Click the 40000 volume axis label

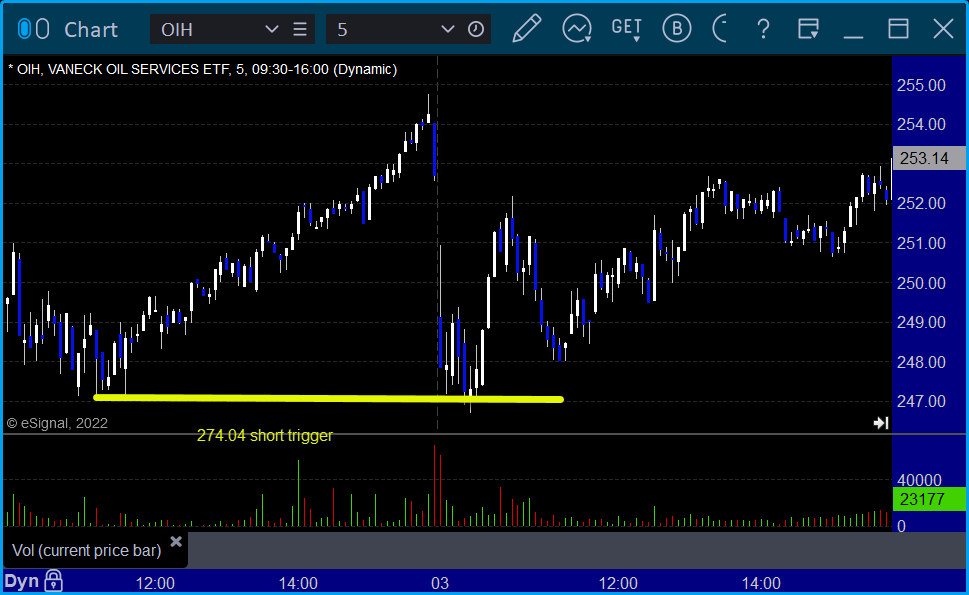point(919,480)
